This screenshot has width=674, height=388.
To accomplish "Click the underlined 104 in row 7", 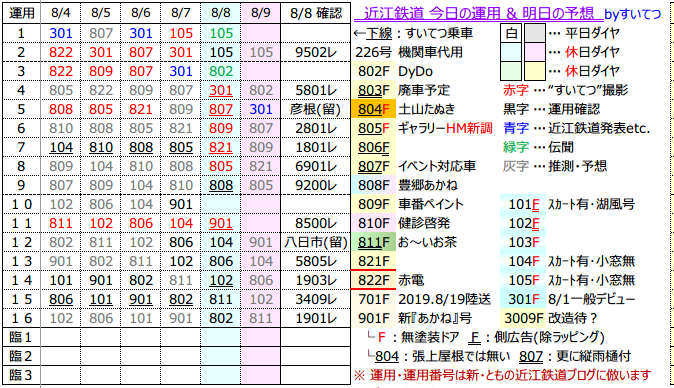I will coord(60,147).
